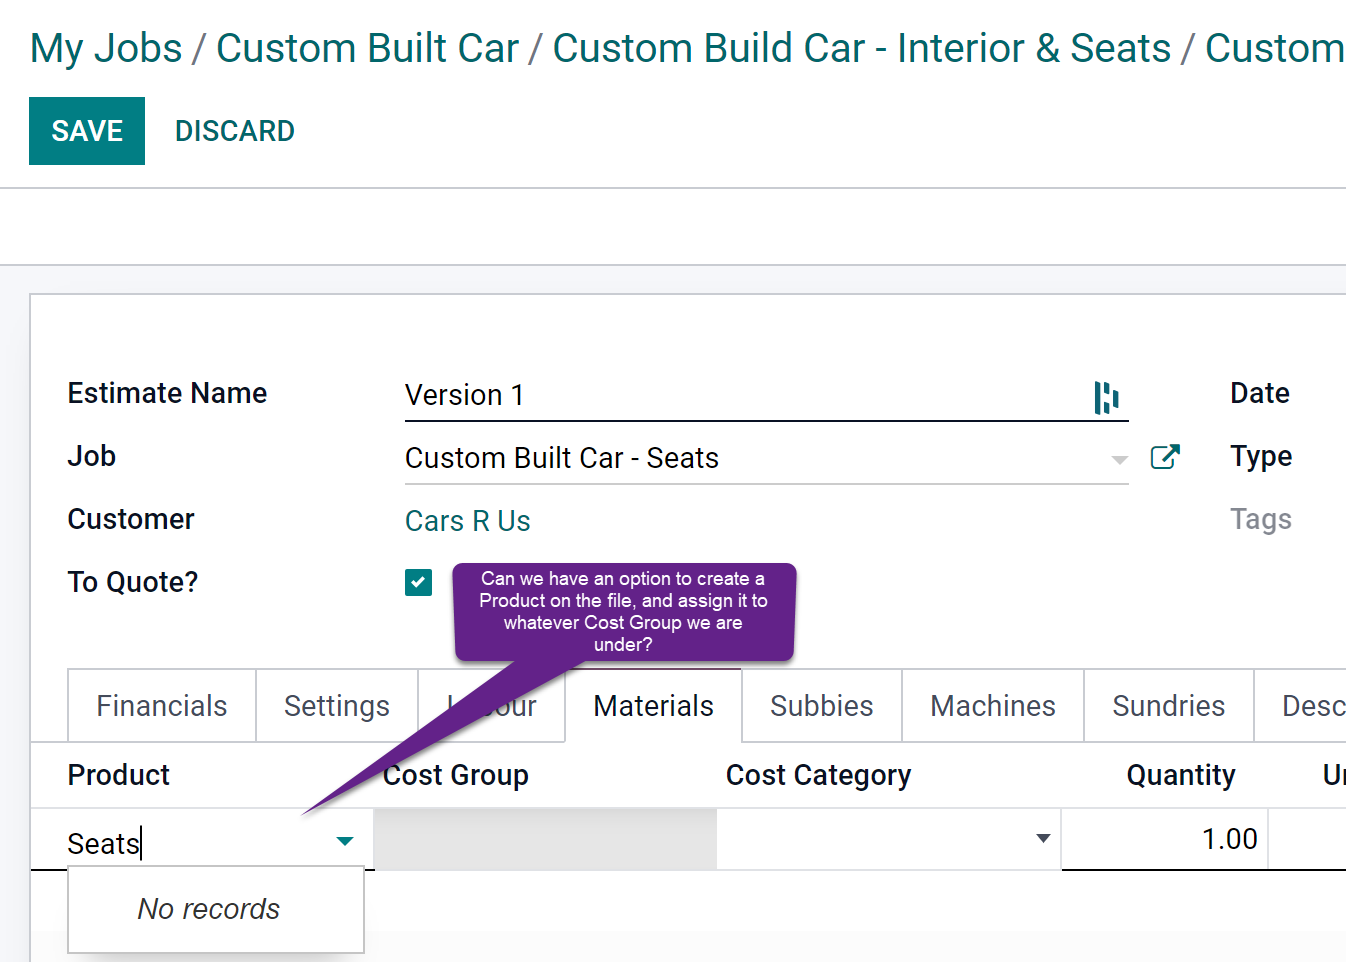Open the Job external link icon

1165,457
